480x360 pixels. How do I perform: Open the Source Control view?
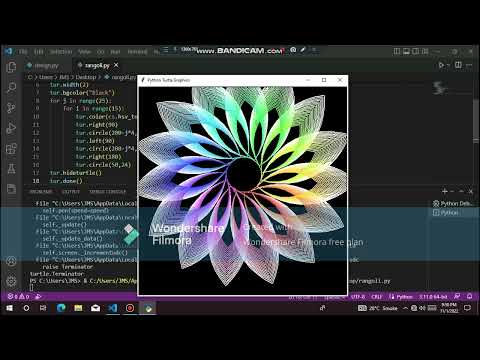(11, 108)
